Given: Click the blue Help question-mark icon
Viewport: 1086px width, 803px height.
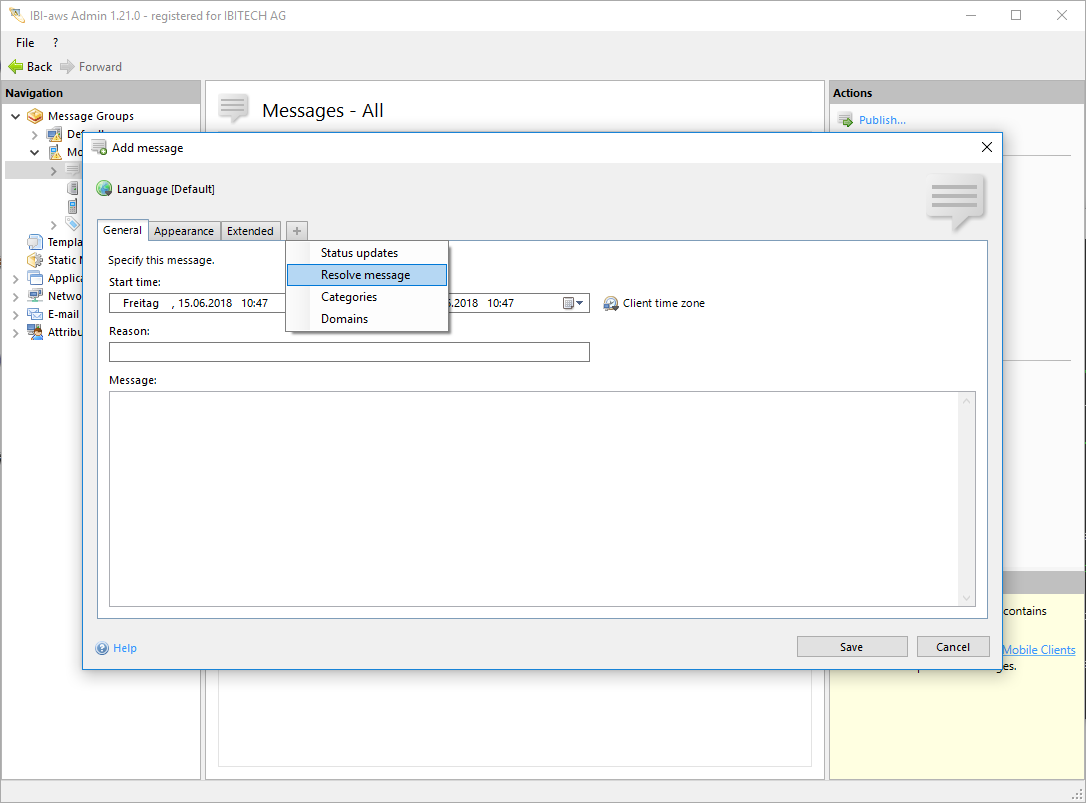Looking at the screenshot, I should [102, 648].
